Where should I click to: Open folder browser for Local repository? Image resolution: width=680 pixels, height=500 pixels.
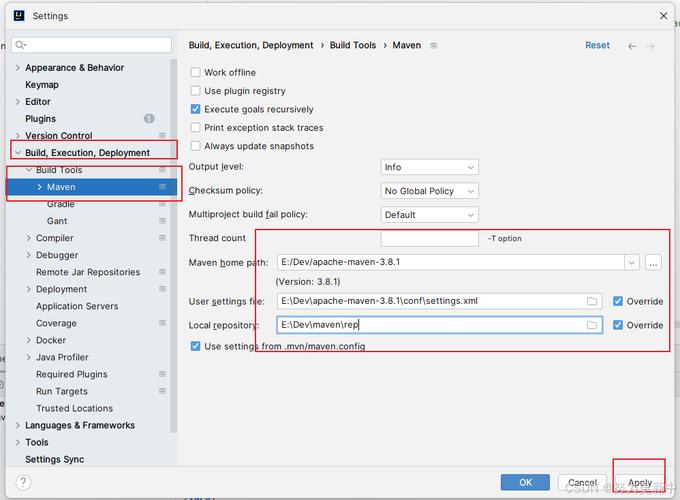pyautogui.click(x=592, y=325)
